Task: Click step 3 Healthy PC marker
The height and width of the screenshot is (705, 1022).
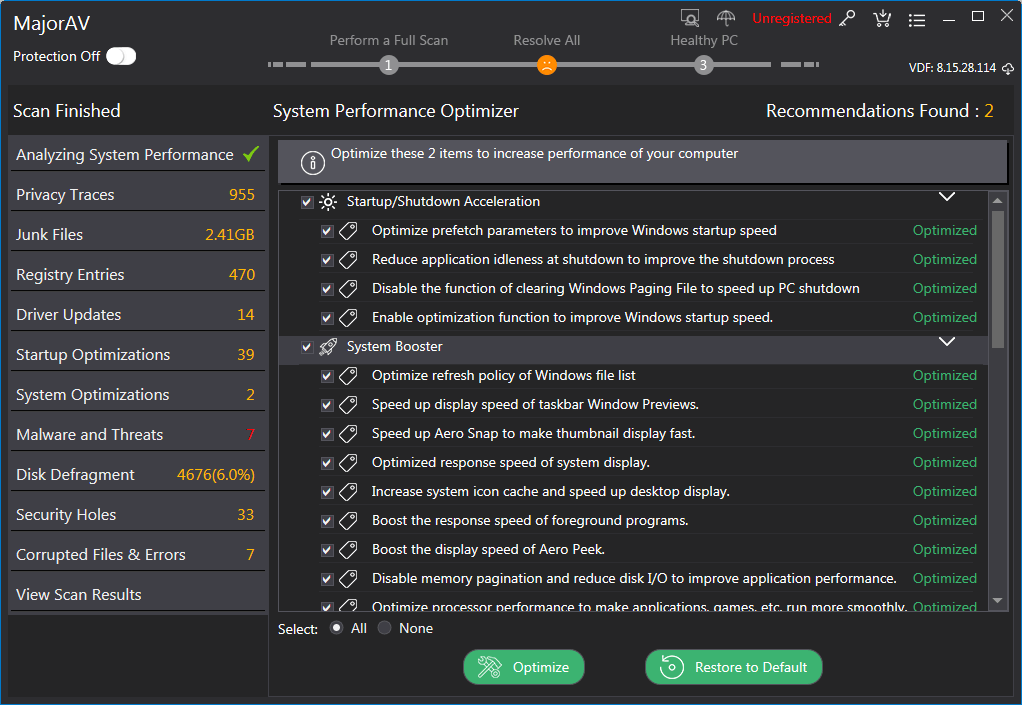Action: pyautogui.click(x=703, y=65)
